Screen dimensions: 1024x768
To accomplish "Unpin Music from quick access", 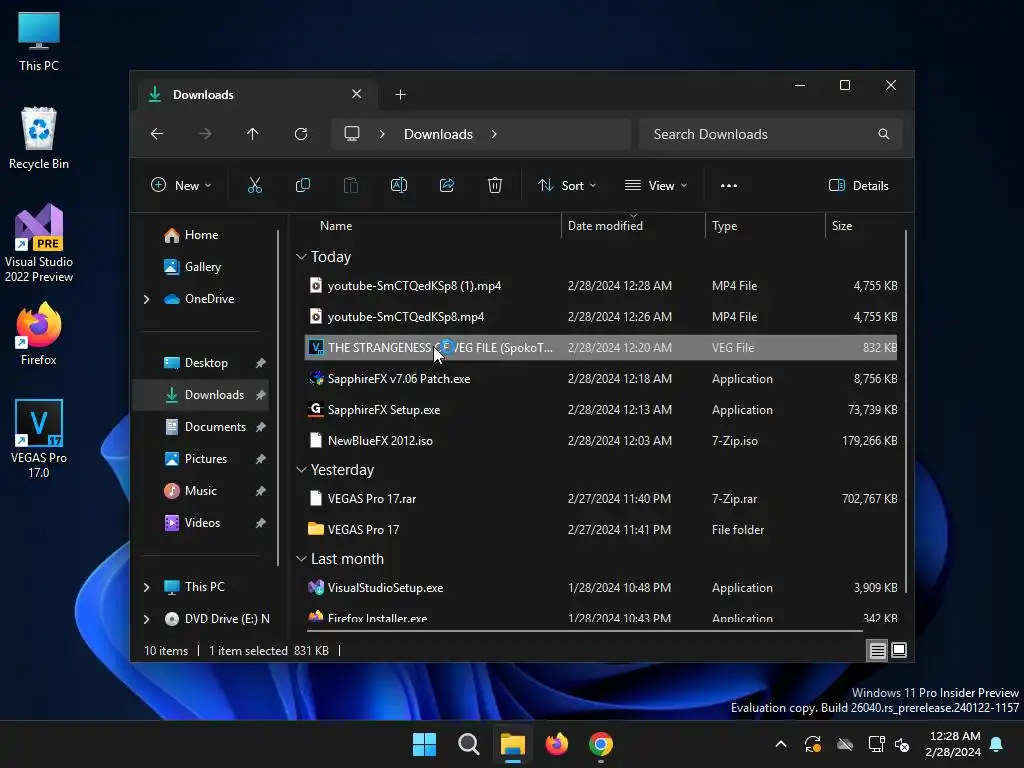I will pyautogui.click(x=261, y=491).
